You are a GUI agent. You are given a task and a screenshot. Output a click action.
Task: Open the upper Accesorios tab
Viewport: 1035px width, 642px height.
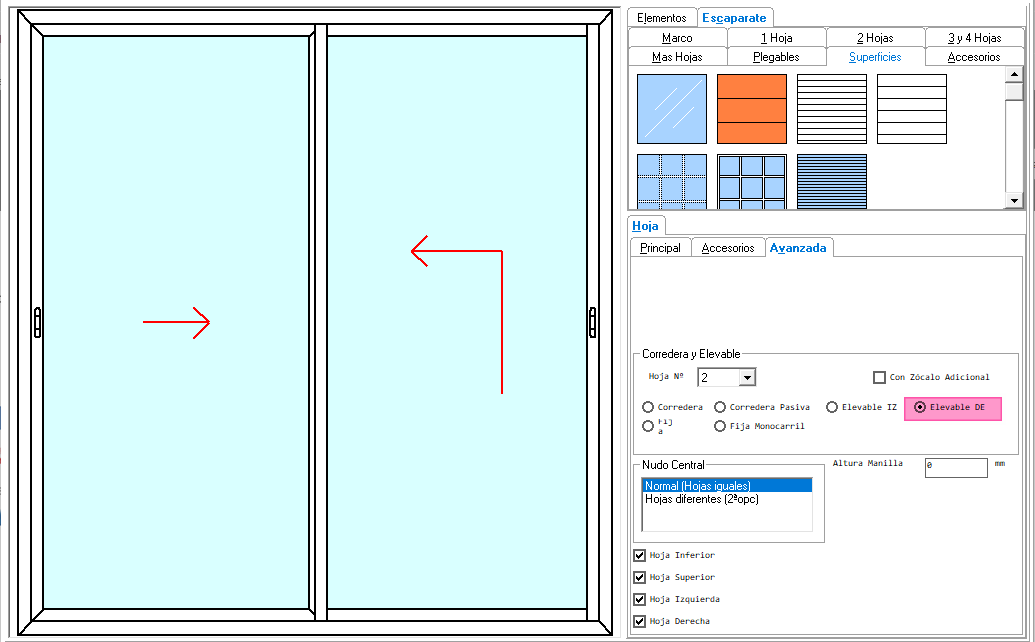(974, 57)
